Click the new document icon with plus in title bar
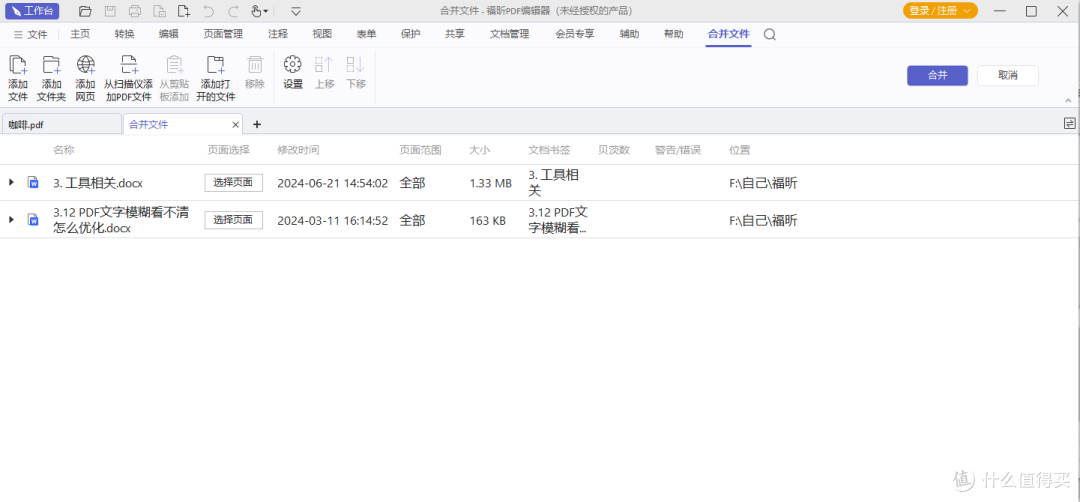Viewport: 1080px width, 502px height. tap(184, 11)
